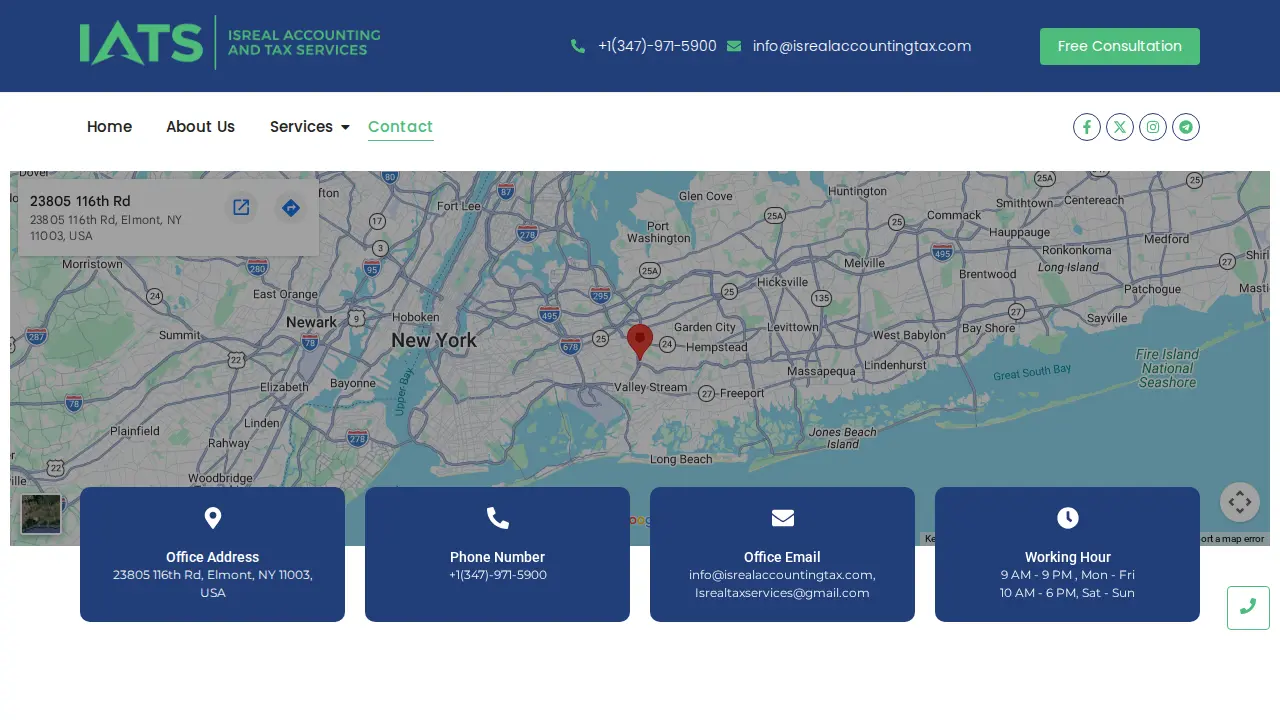Select the Services menu item
1280x720 pixels.
click(301, 127)
